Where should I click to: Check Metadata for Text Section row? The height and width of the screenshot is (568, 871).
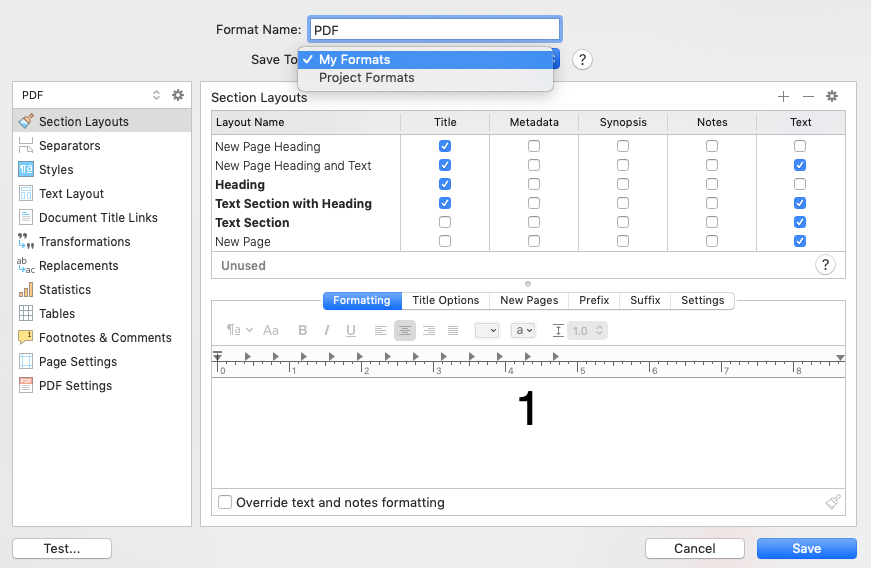534,222
